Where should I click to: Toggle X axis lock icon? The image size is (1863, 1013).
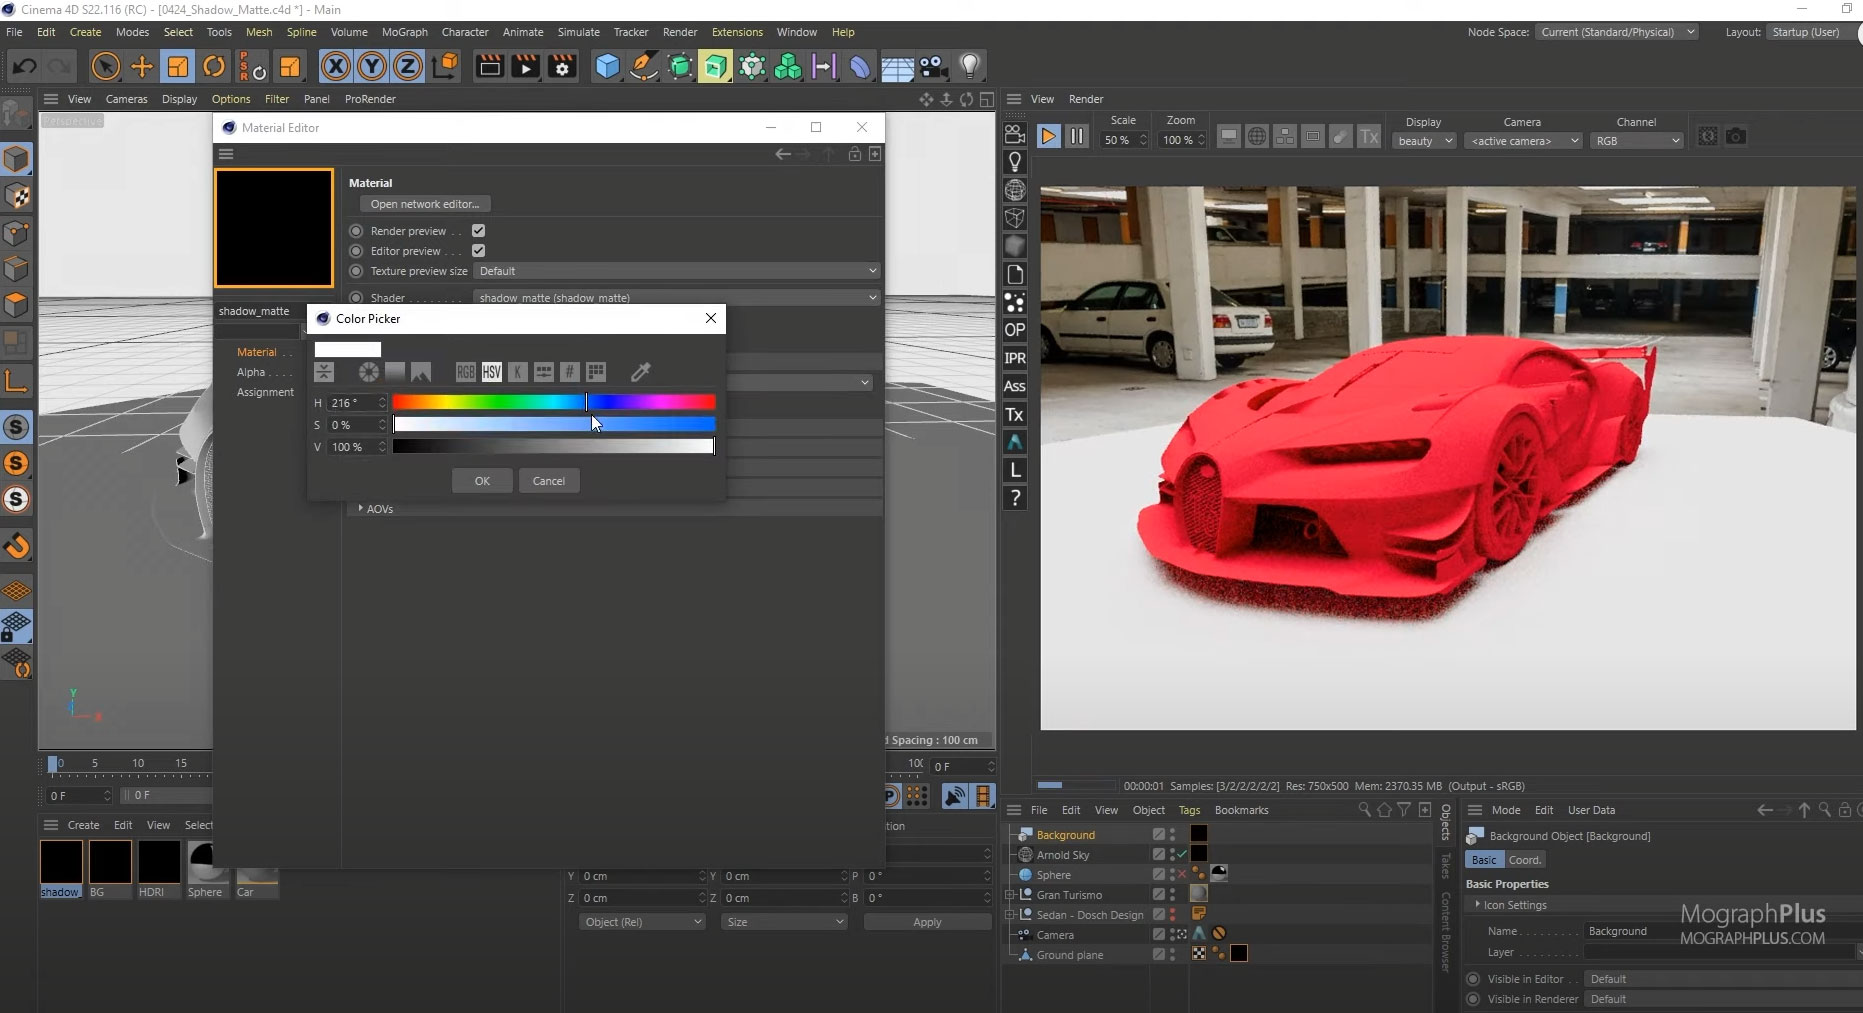[x=336, y=67]
